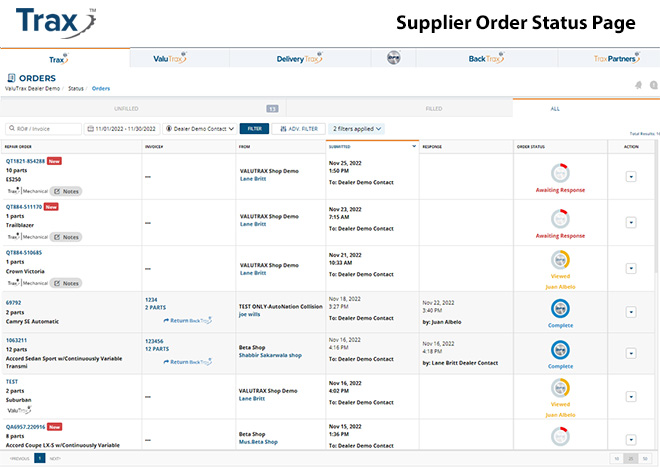
Task: Open the TraxPartners tab
Action: 617,58
